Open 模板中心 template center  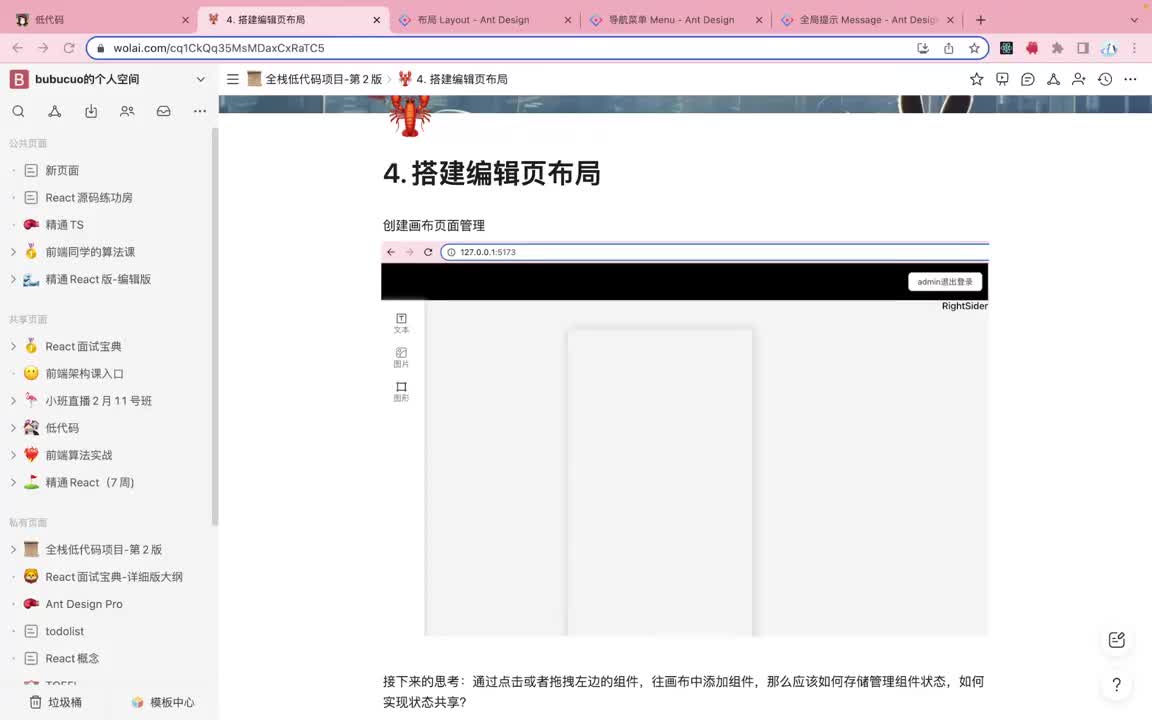tap(162, 702)
